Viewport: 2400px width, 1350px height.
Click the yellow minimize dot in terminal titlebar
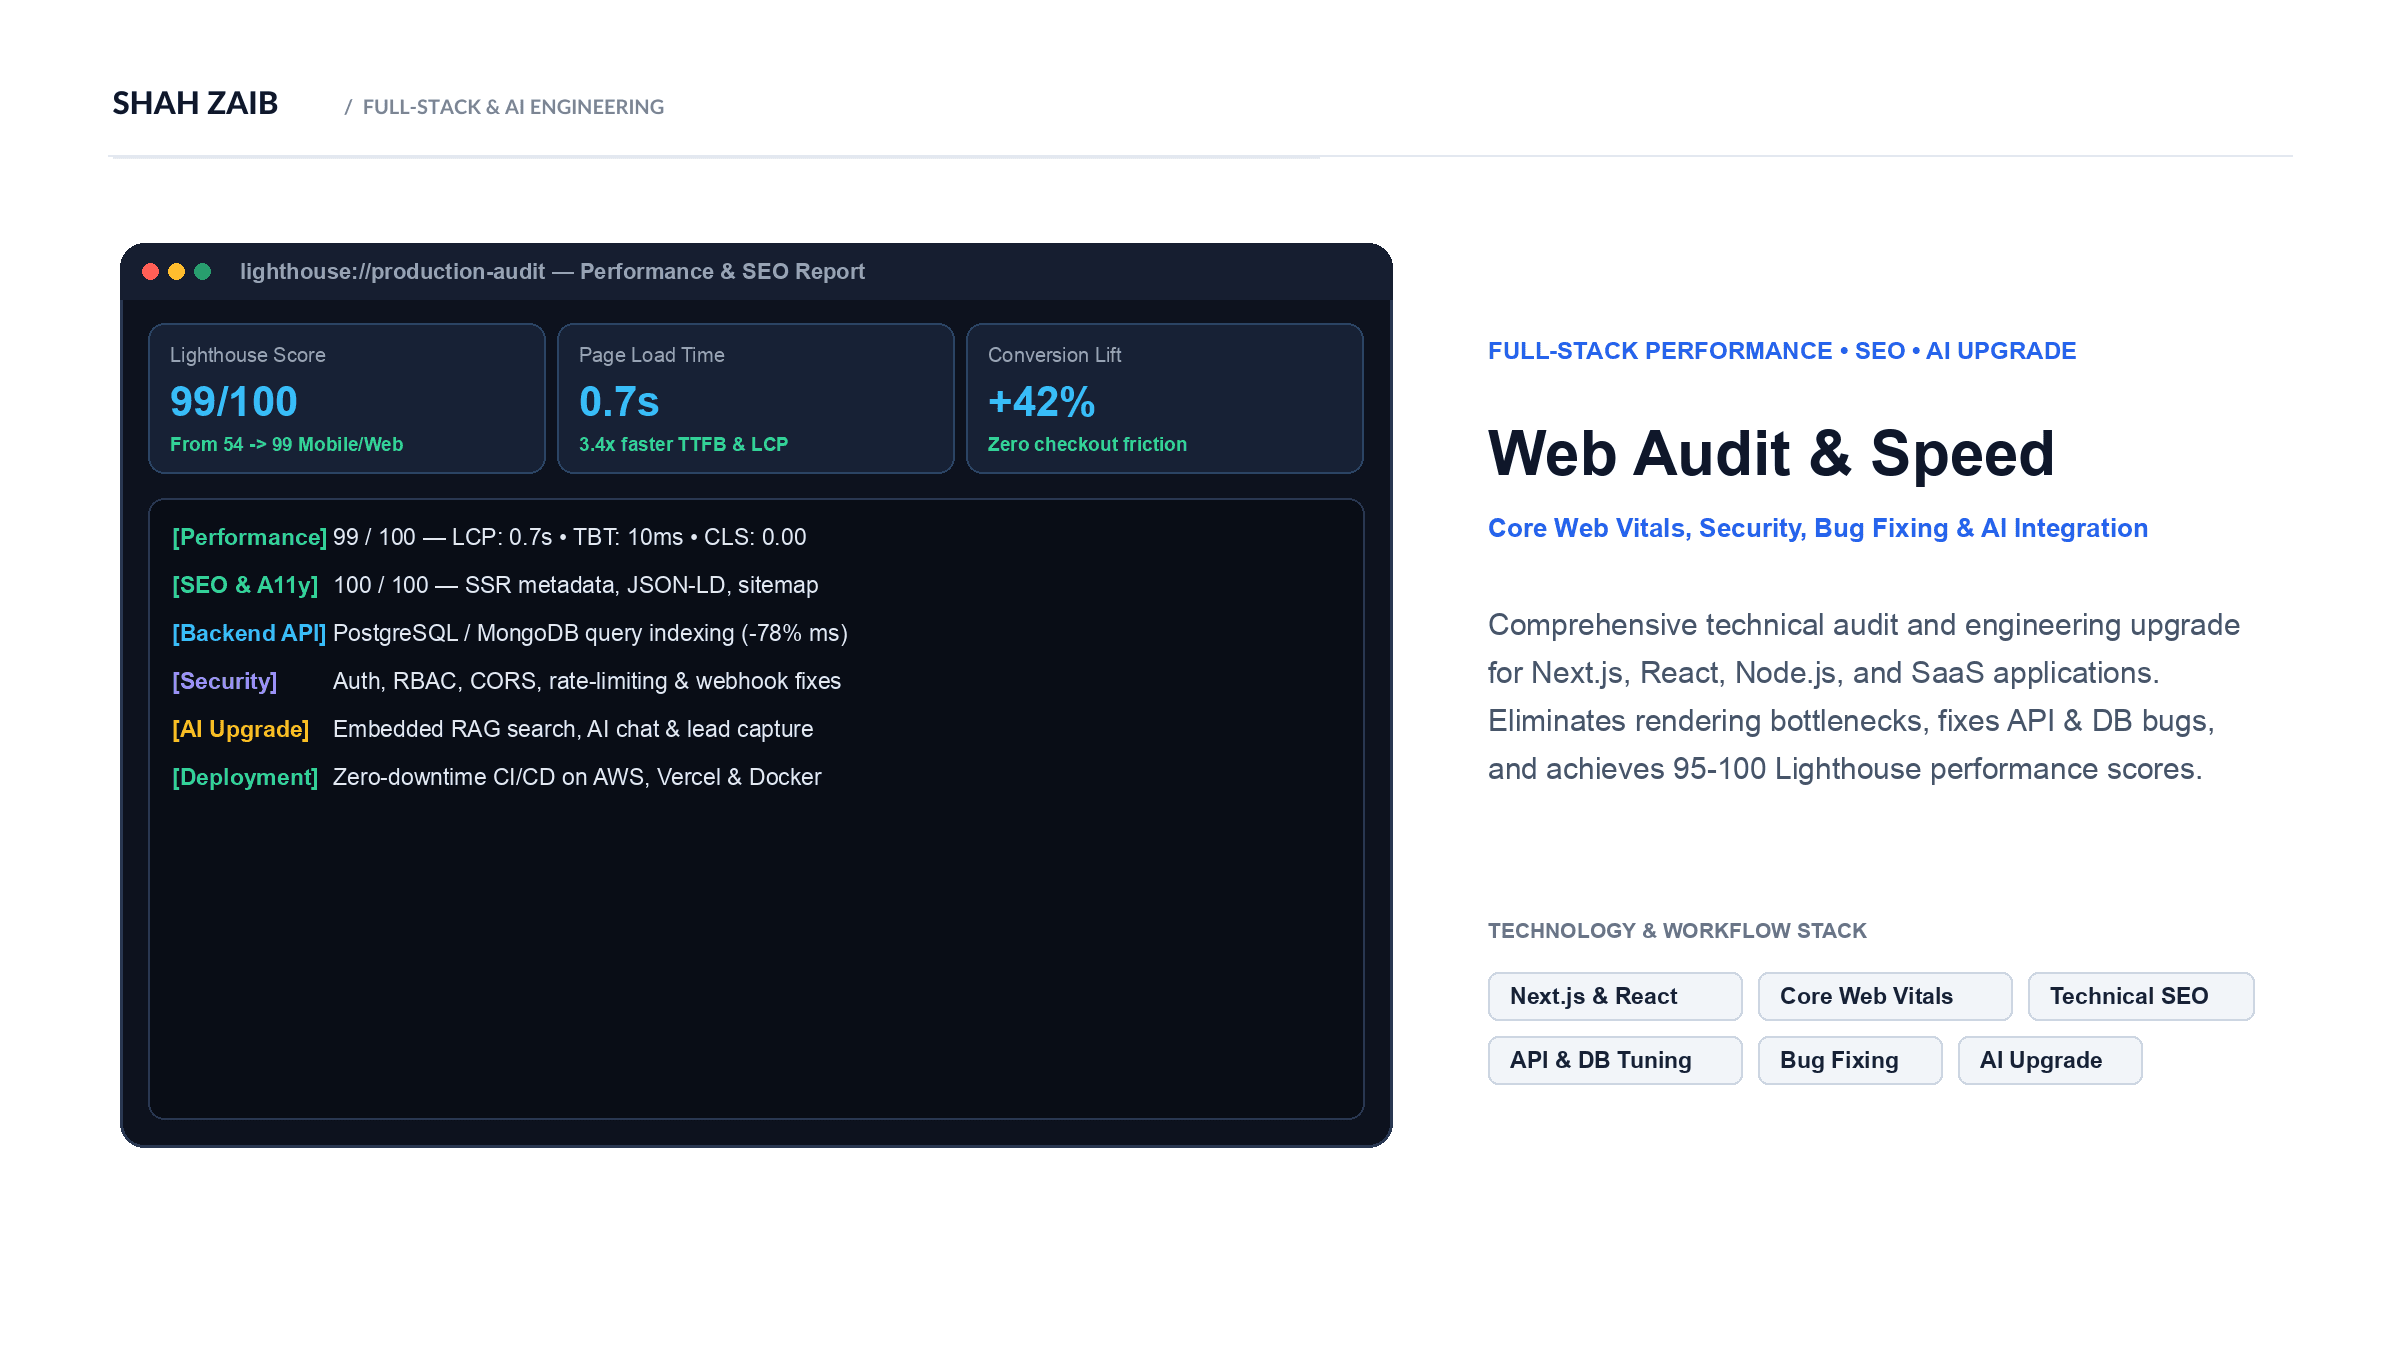click(177, 272)
